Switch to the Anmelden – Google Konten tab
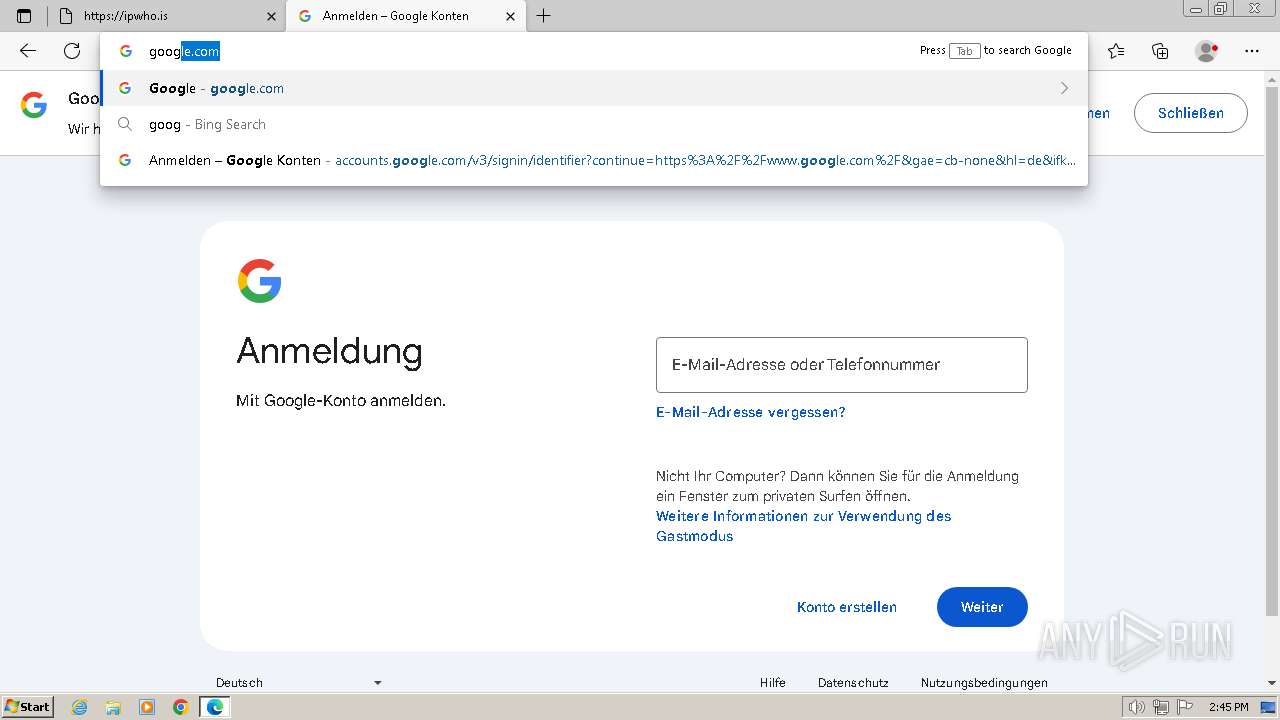The image size is (1280, 720). [x=405, y=16]
